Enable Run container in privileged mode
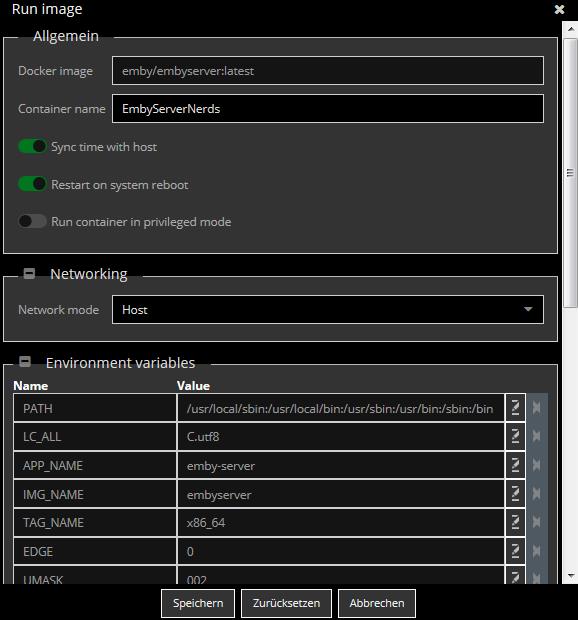The image size is (578, 620). point(32,221)
